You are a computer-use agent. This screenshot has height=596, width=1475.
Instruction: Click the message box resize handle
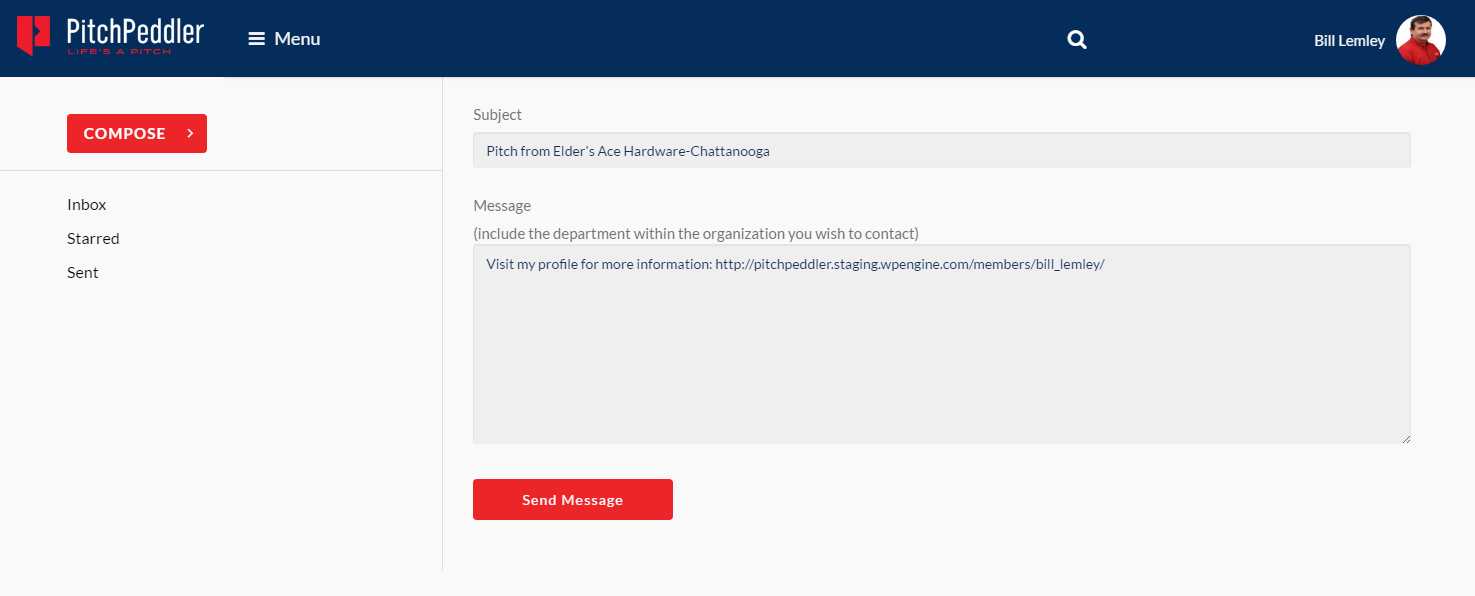click(x=1405, y=437)
